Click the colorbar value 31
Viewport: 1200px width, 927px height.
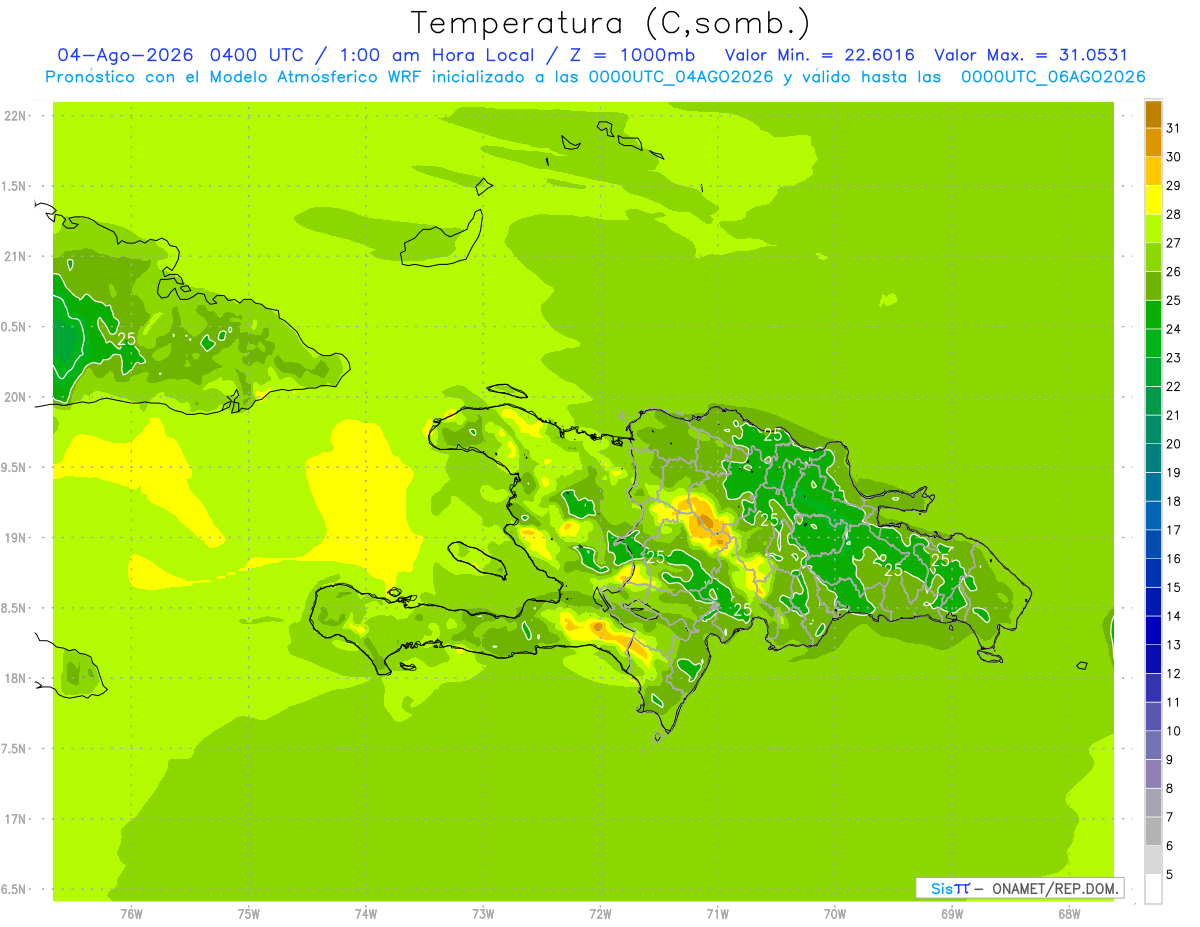[1174, 128]
